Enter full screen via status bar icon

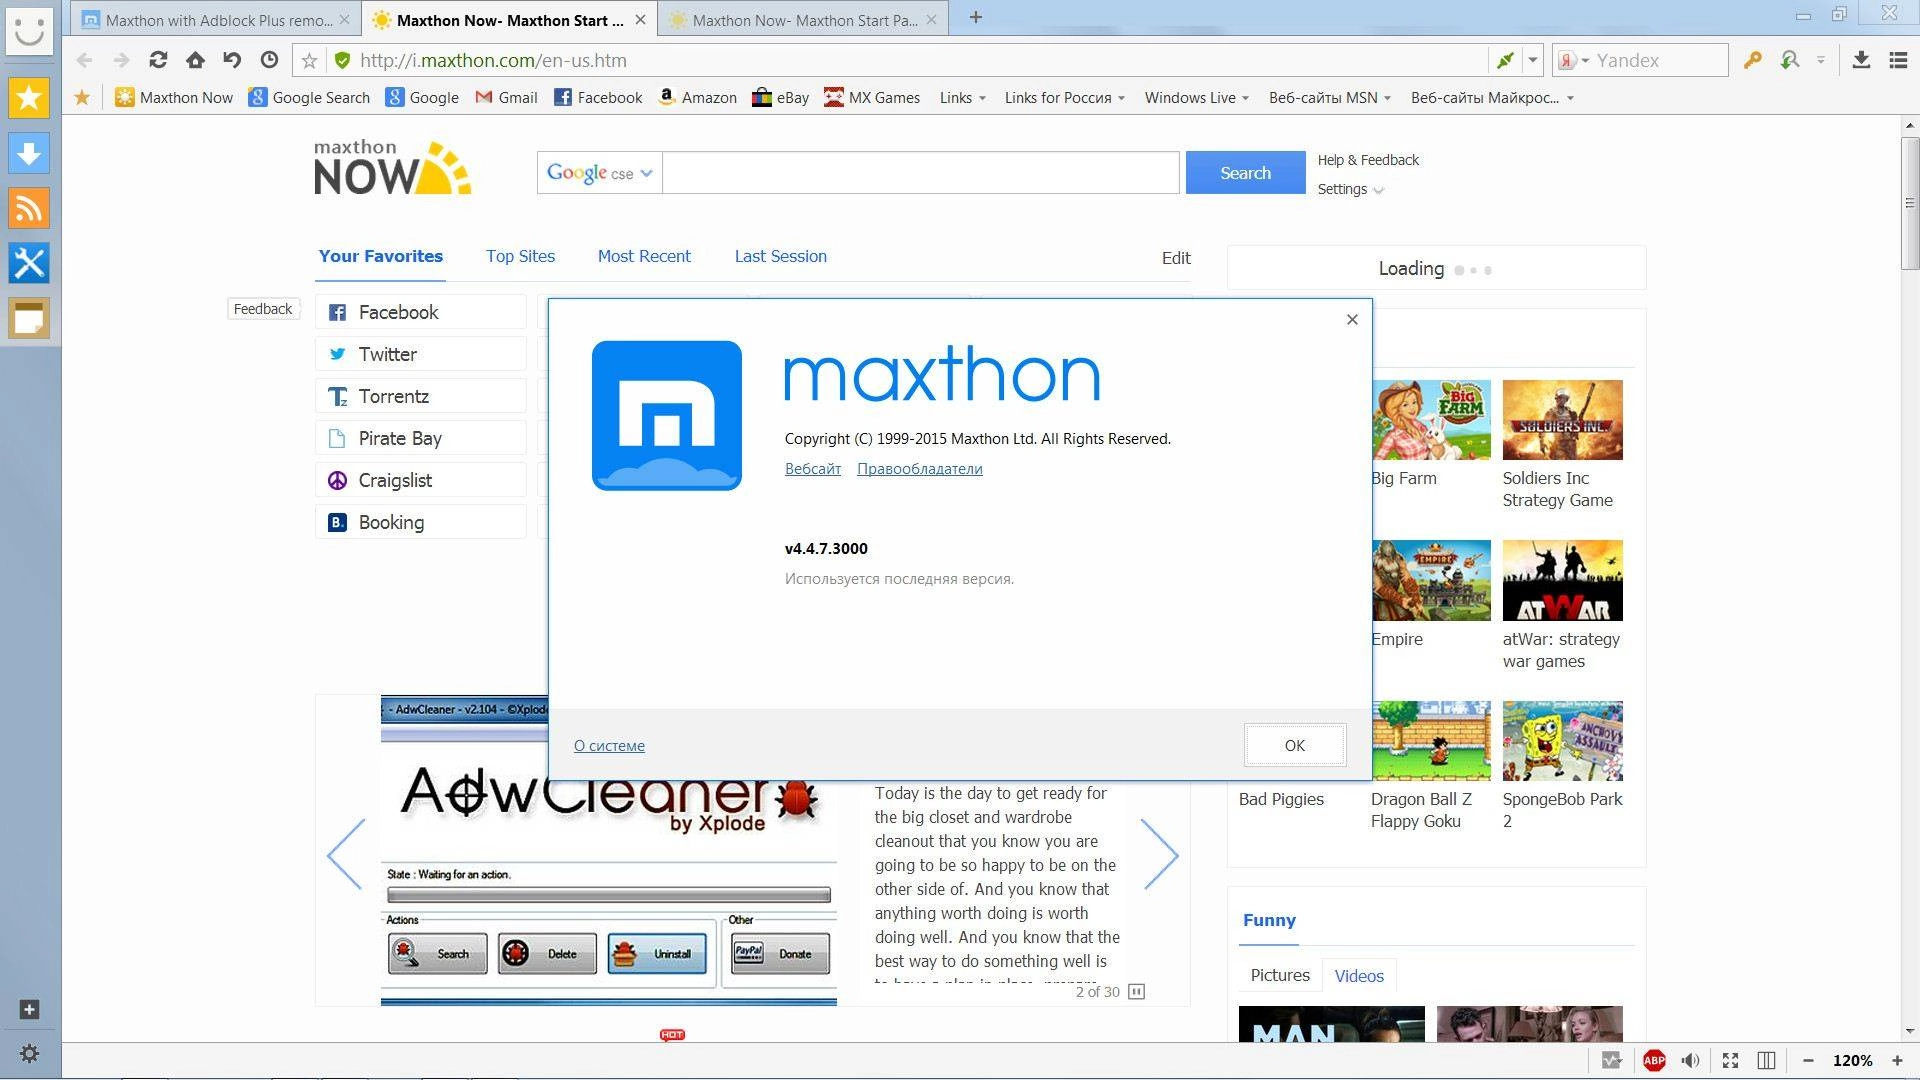coord(1730,1060)
